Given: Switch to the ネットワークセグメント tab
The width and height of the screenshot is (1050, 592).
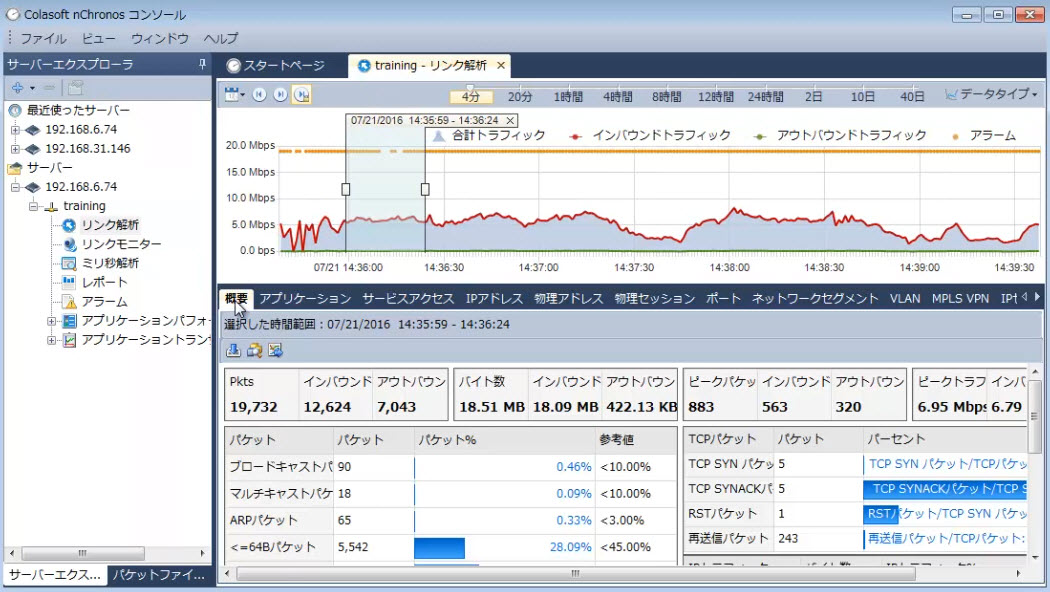Looking at the screenshot, I should 815,299.
